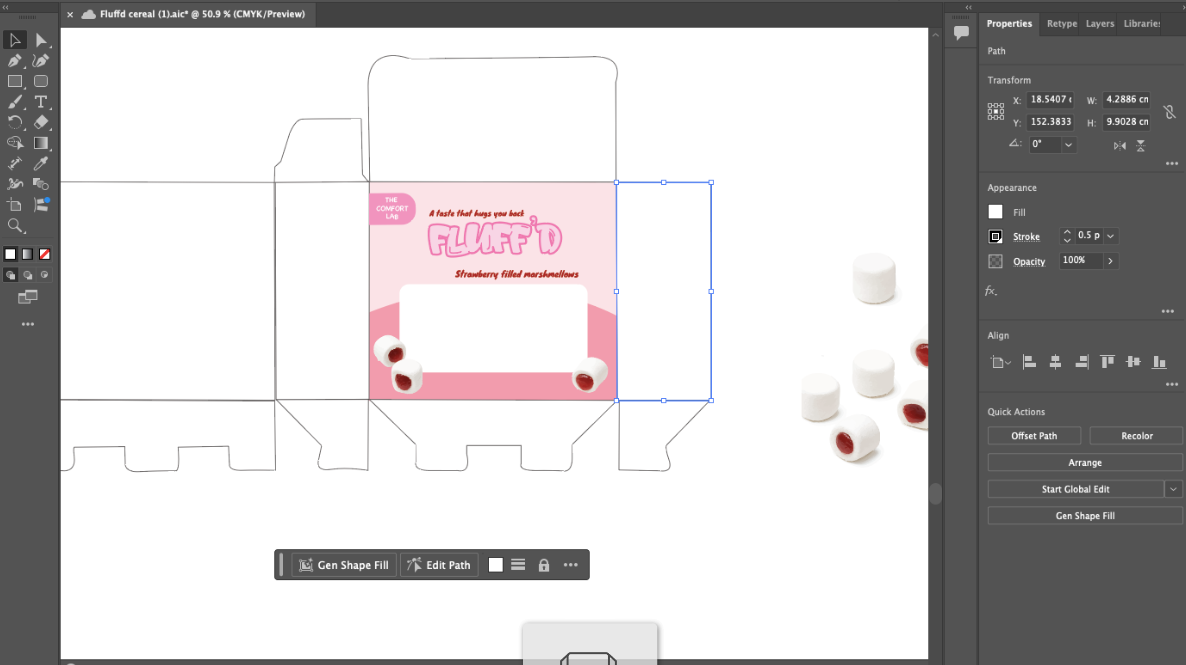Image resolution: width=1186 pixels, height=665 pixels.
Task: Set color mode to solid Color
Action: [x=11, y=254]
